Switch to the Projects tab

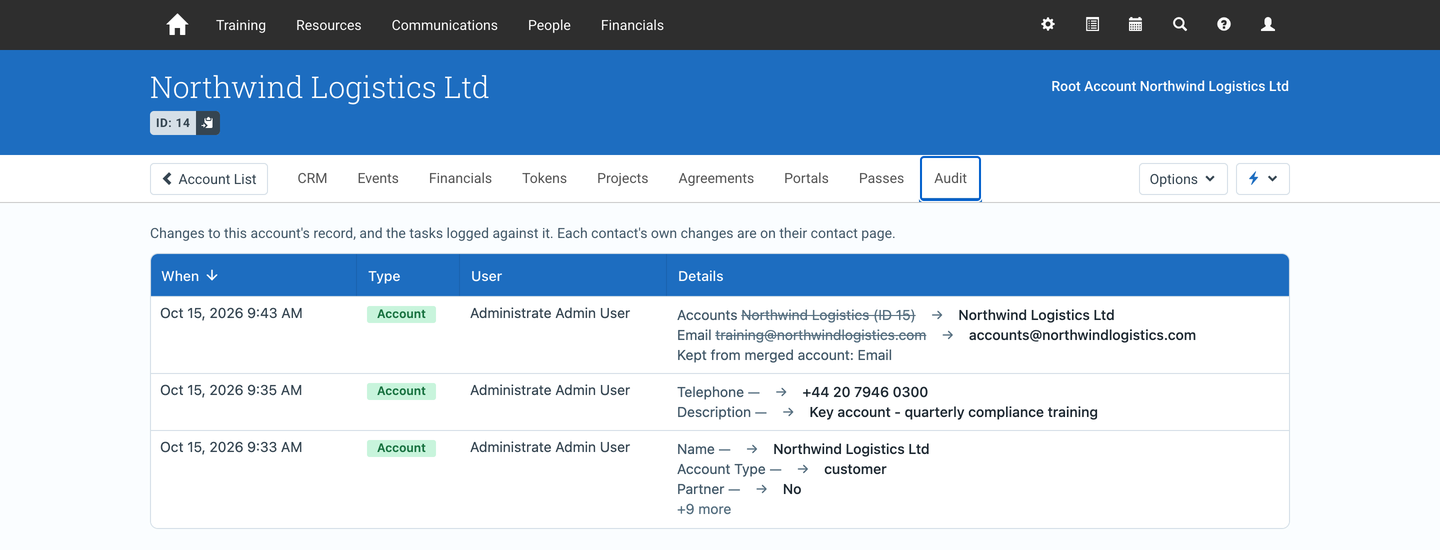point(622,178)
